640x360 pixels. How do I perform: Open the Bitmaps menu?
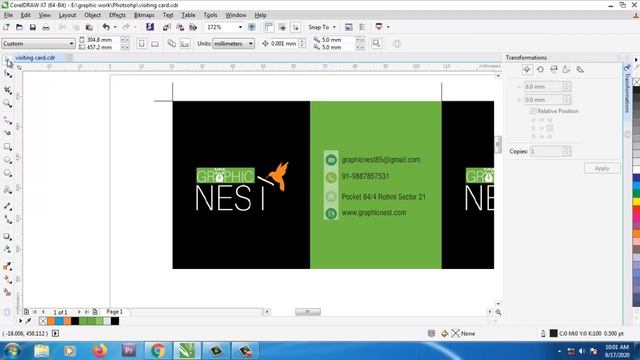pyautogui.click(x=144, y=15)
